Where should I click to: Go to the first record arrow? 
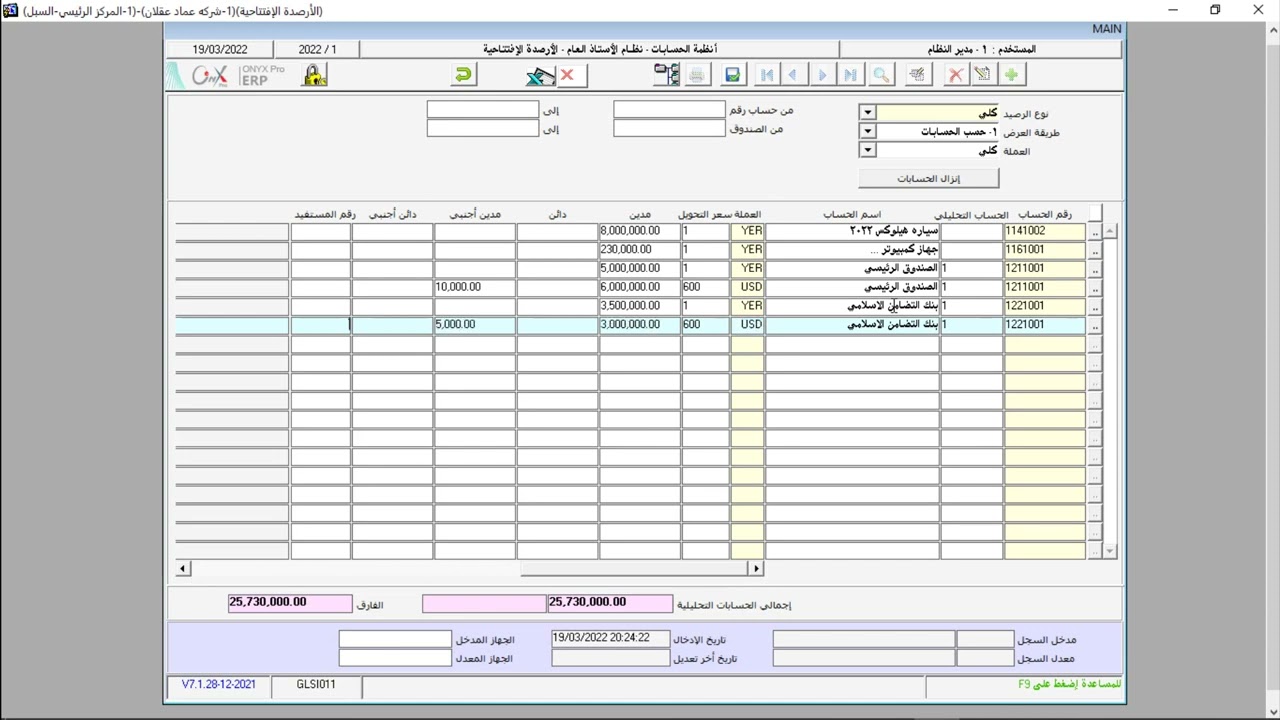(766, 75)
